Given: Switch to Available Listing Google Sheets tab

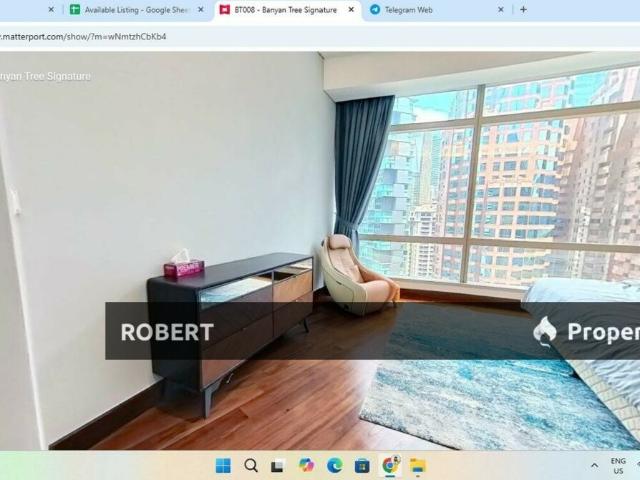Looking at the screenshot, I should pos(136,10).
